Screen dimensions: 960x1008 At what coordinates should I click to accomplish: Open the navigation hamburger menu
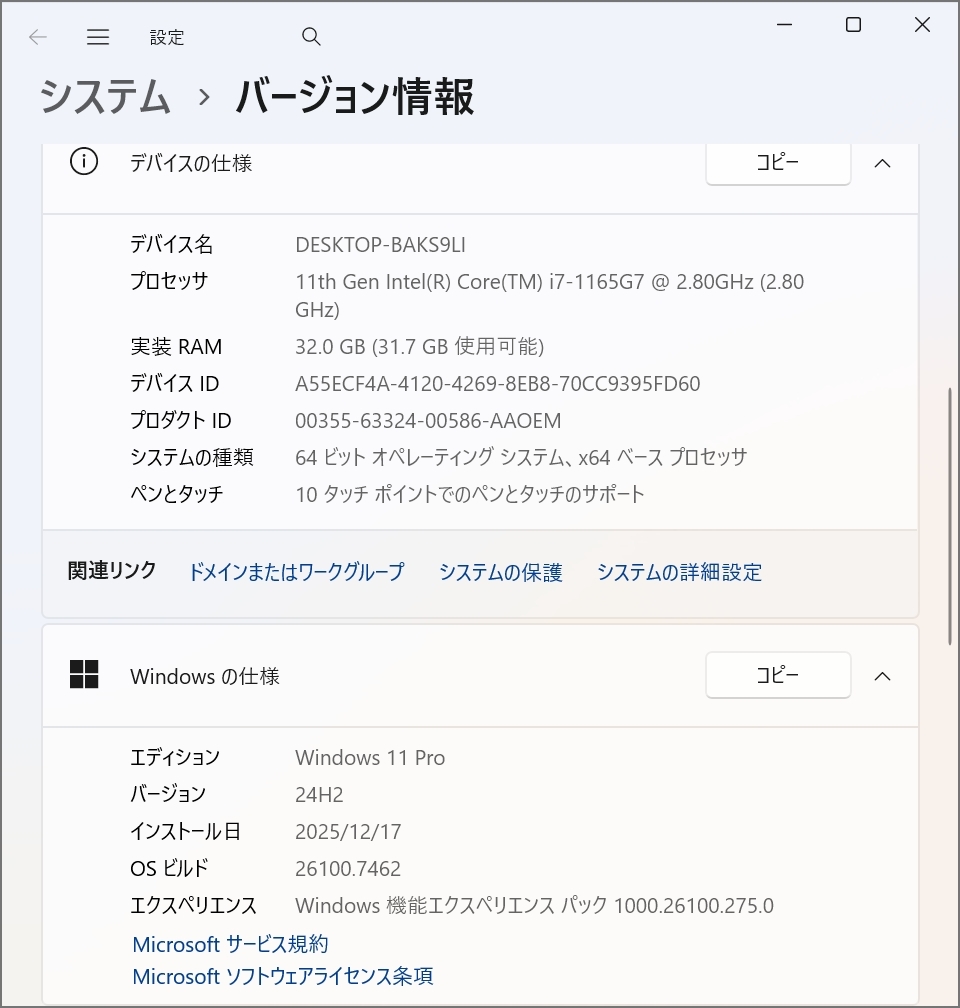click(x=98, y=36)
